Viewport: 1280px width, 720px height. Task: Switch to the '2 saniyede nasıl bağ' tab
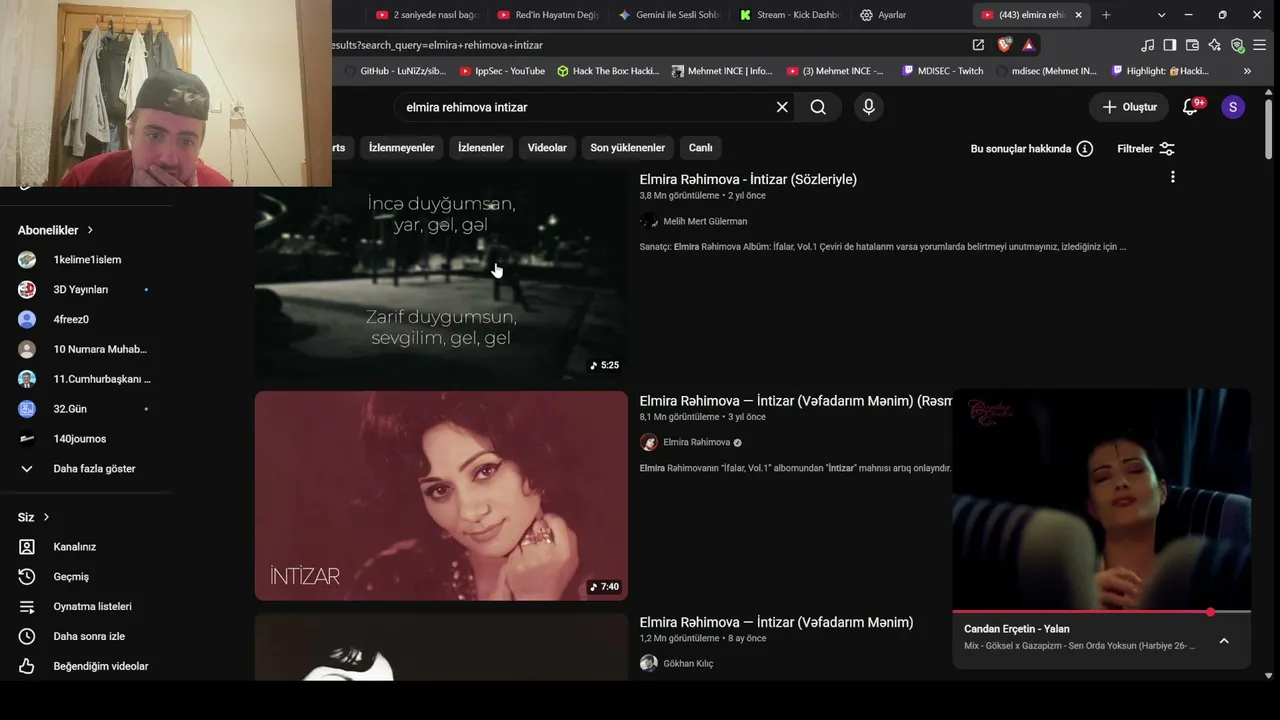point(428,15)
